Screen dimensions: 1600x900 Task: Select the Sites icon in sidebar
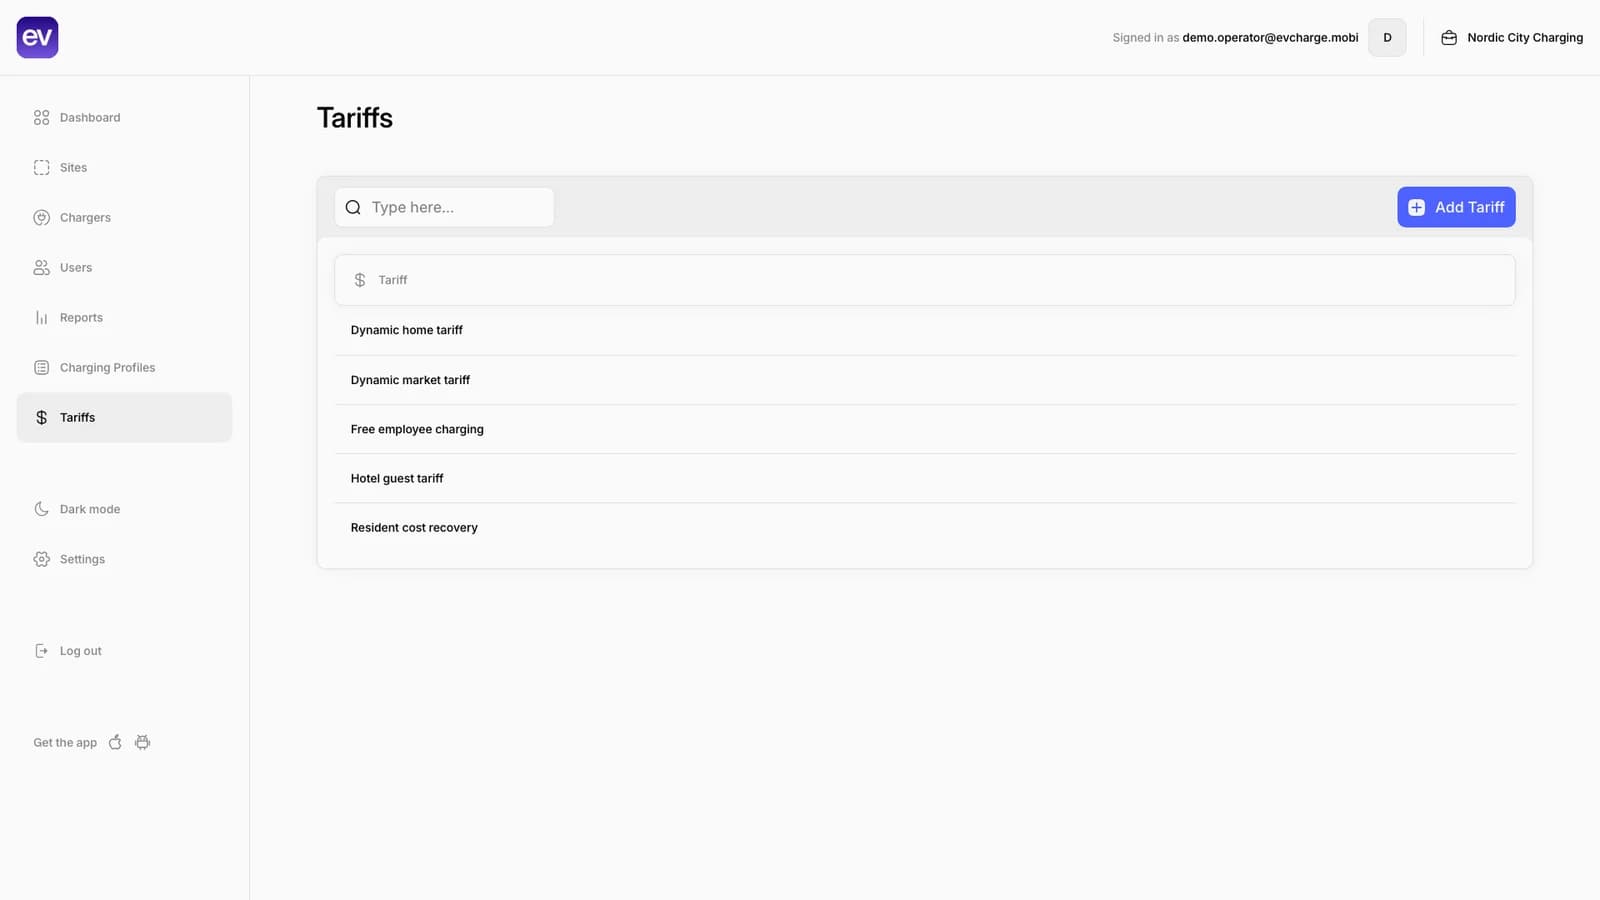pyautogui.click(x=41, y=167)
